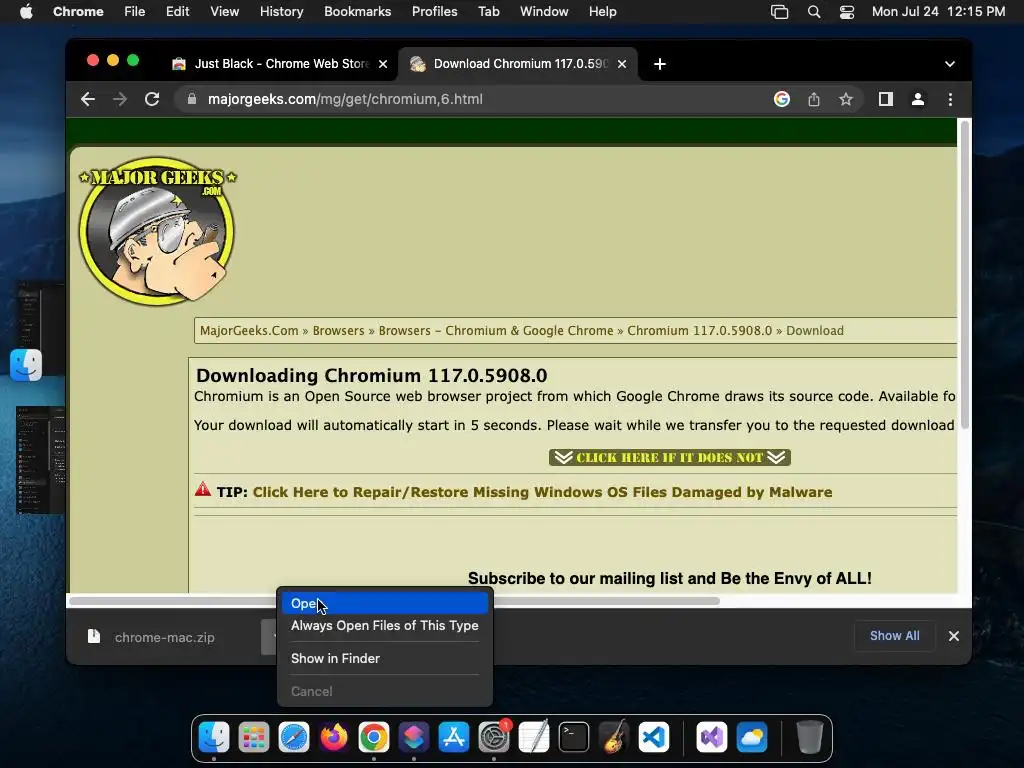
Task: Share this page via the share icon
Action: (814, 99)
